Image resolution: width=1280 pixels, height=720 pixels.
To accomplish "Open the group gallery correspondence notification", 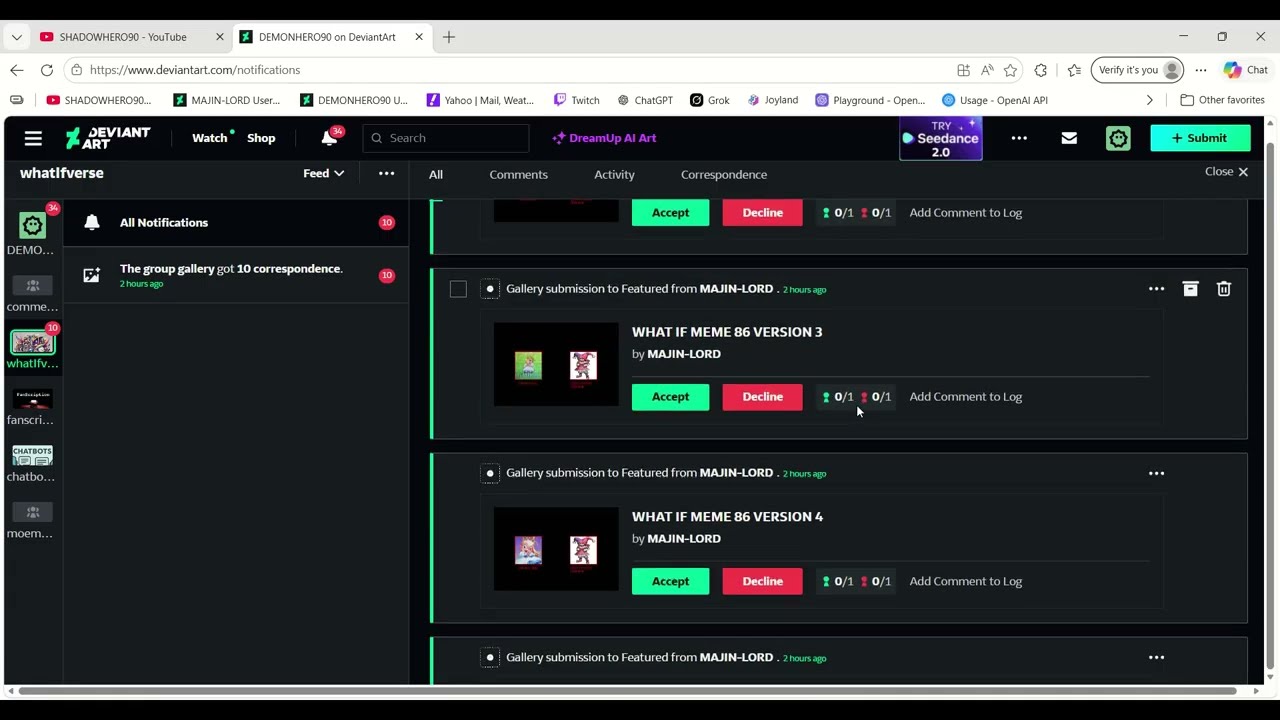I will [236, 275].
